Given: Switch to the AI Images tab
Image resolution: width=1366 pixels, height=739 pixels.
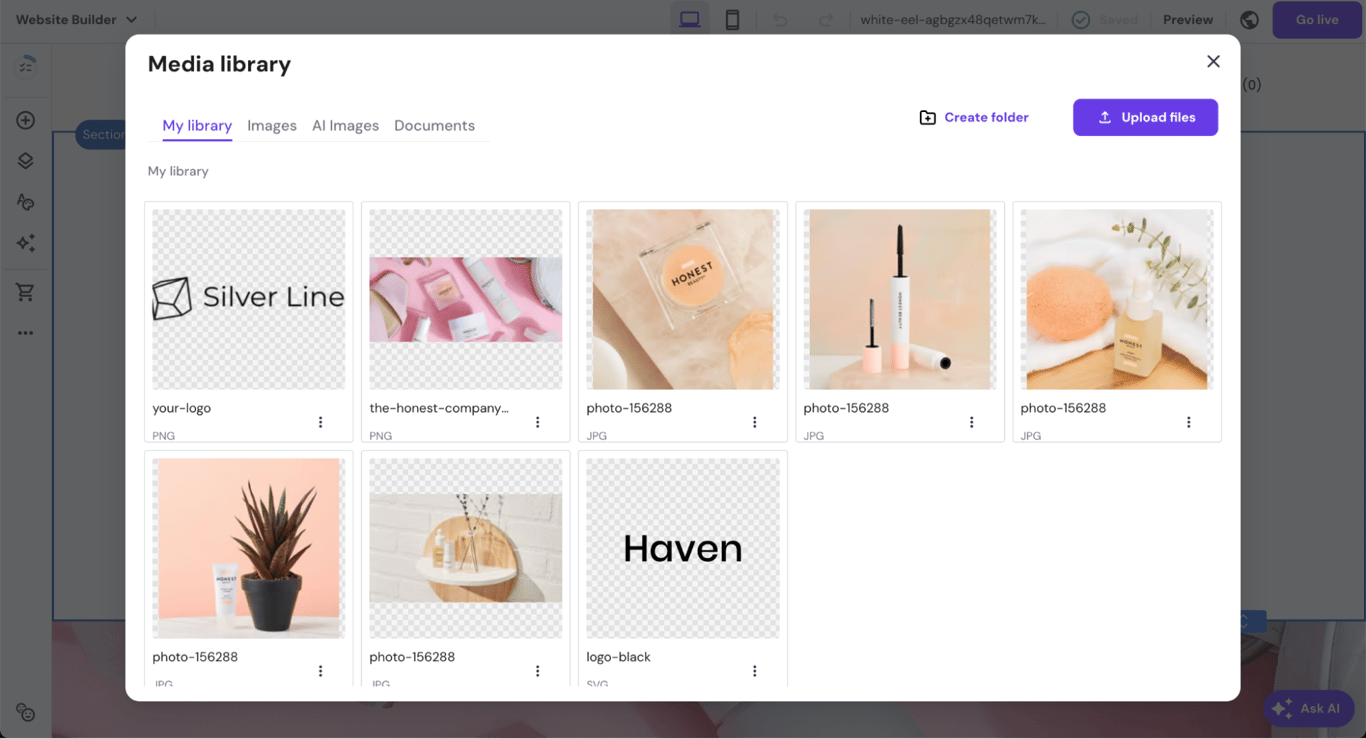Looking at the screenshot, I should pyautogui.click(x=345, y=125).
